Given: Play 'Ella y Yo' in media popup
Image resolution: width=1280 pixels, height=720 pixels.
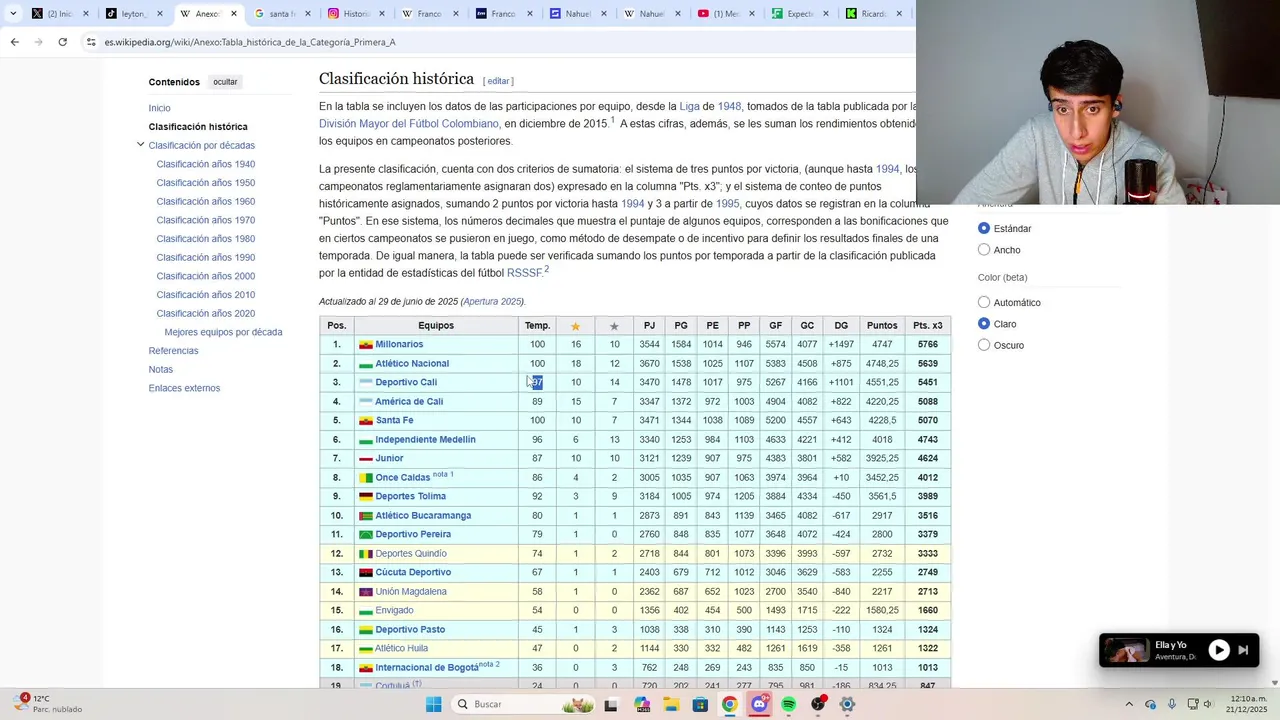Looking at the screenshot, I should point(1219,650).
